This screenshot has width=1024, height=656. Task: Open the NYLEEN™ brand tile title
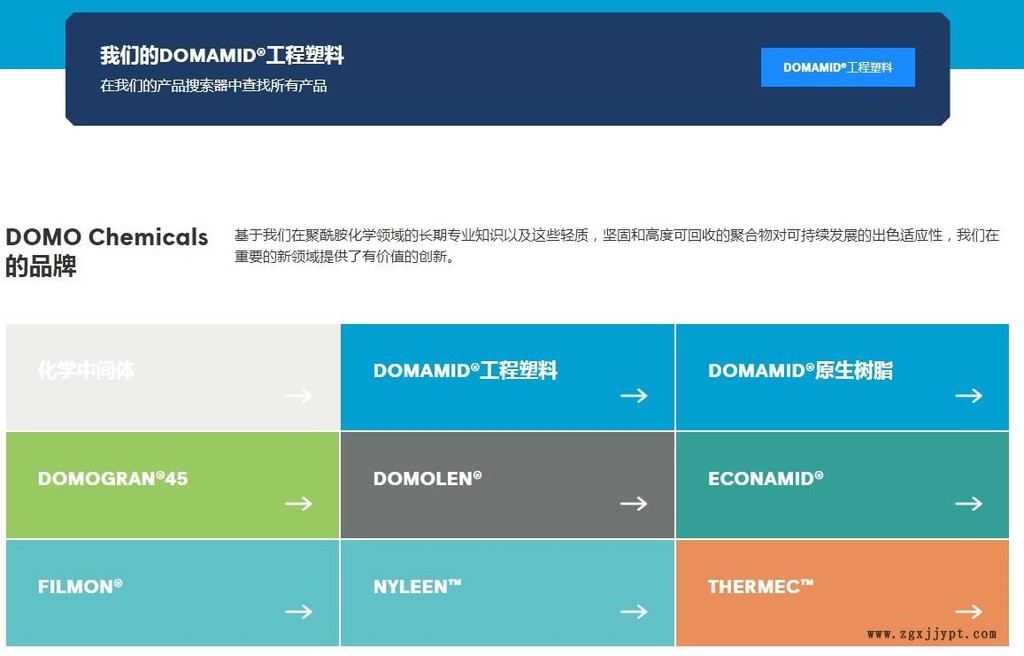pos(417,586)
